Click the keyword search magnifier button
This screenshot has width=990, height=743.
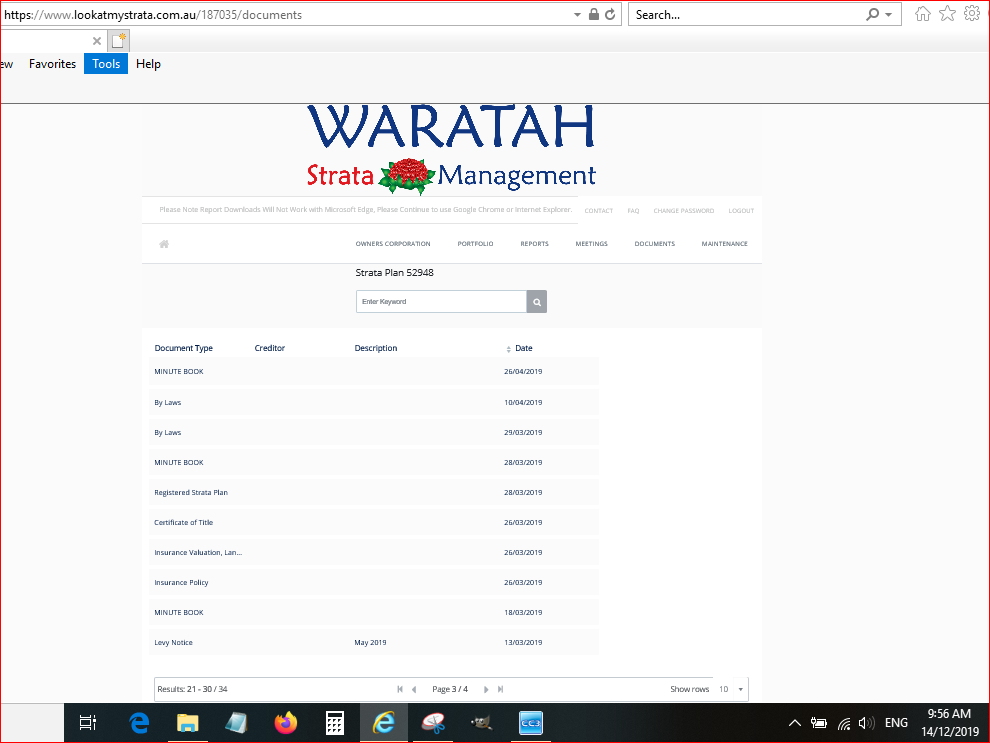coord(537,302)
